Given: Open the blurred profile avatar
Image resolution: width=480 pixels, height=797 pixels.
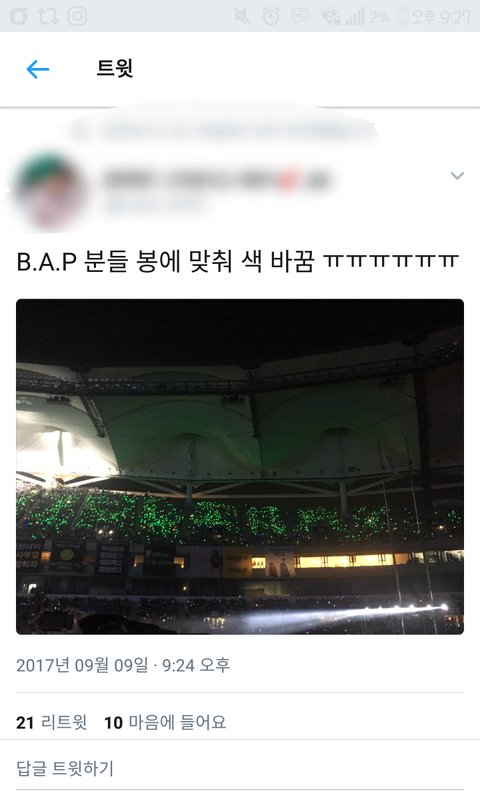Looking at the screenshot, I should pos(50,191).
